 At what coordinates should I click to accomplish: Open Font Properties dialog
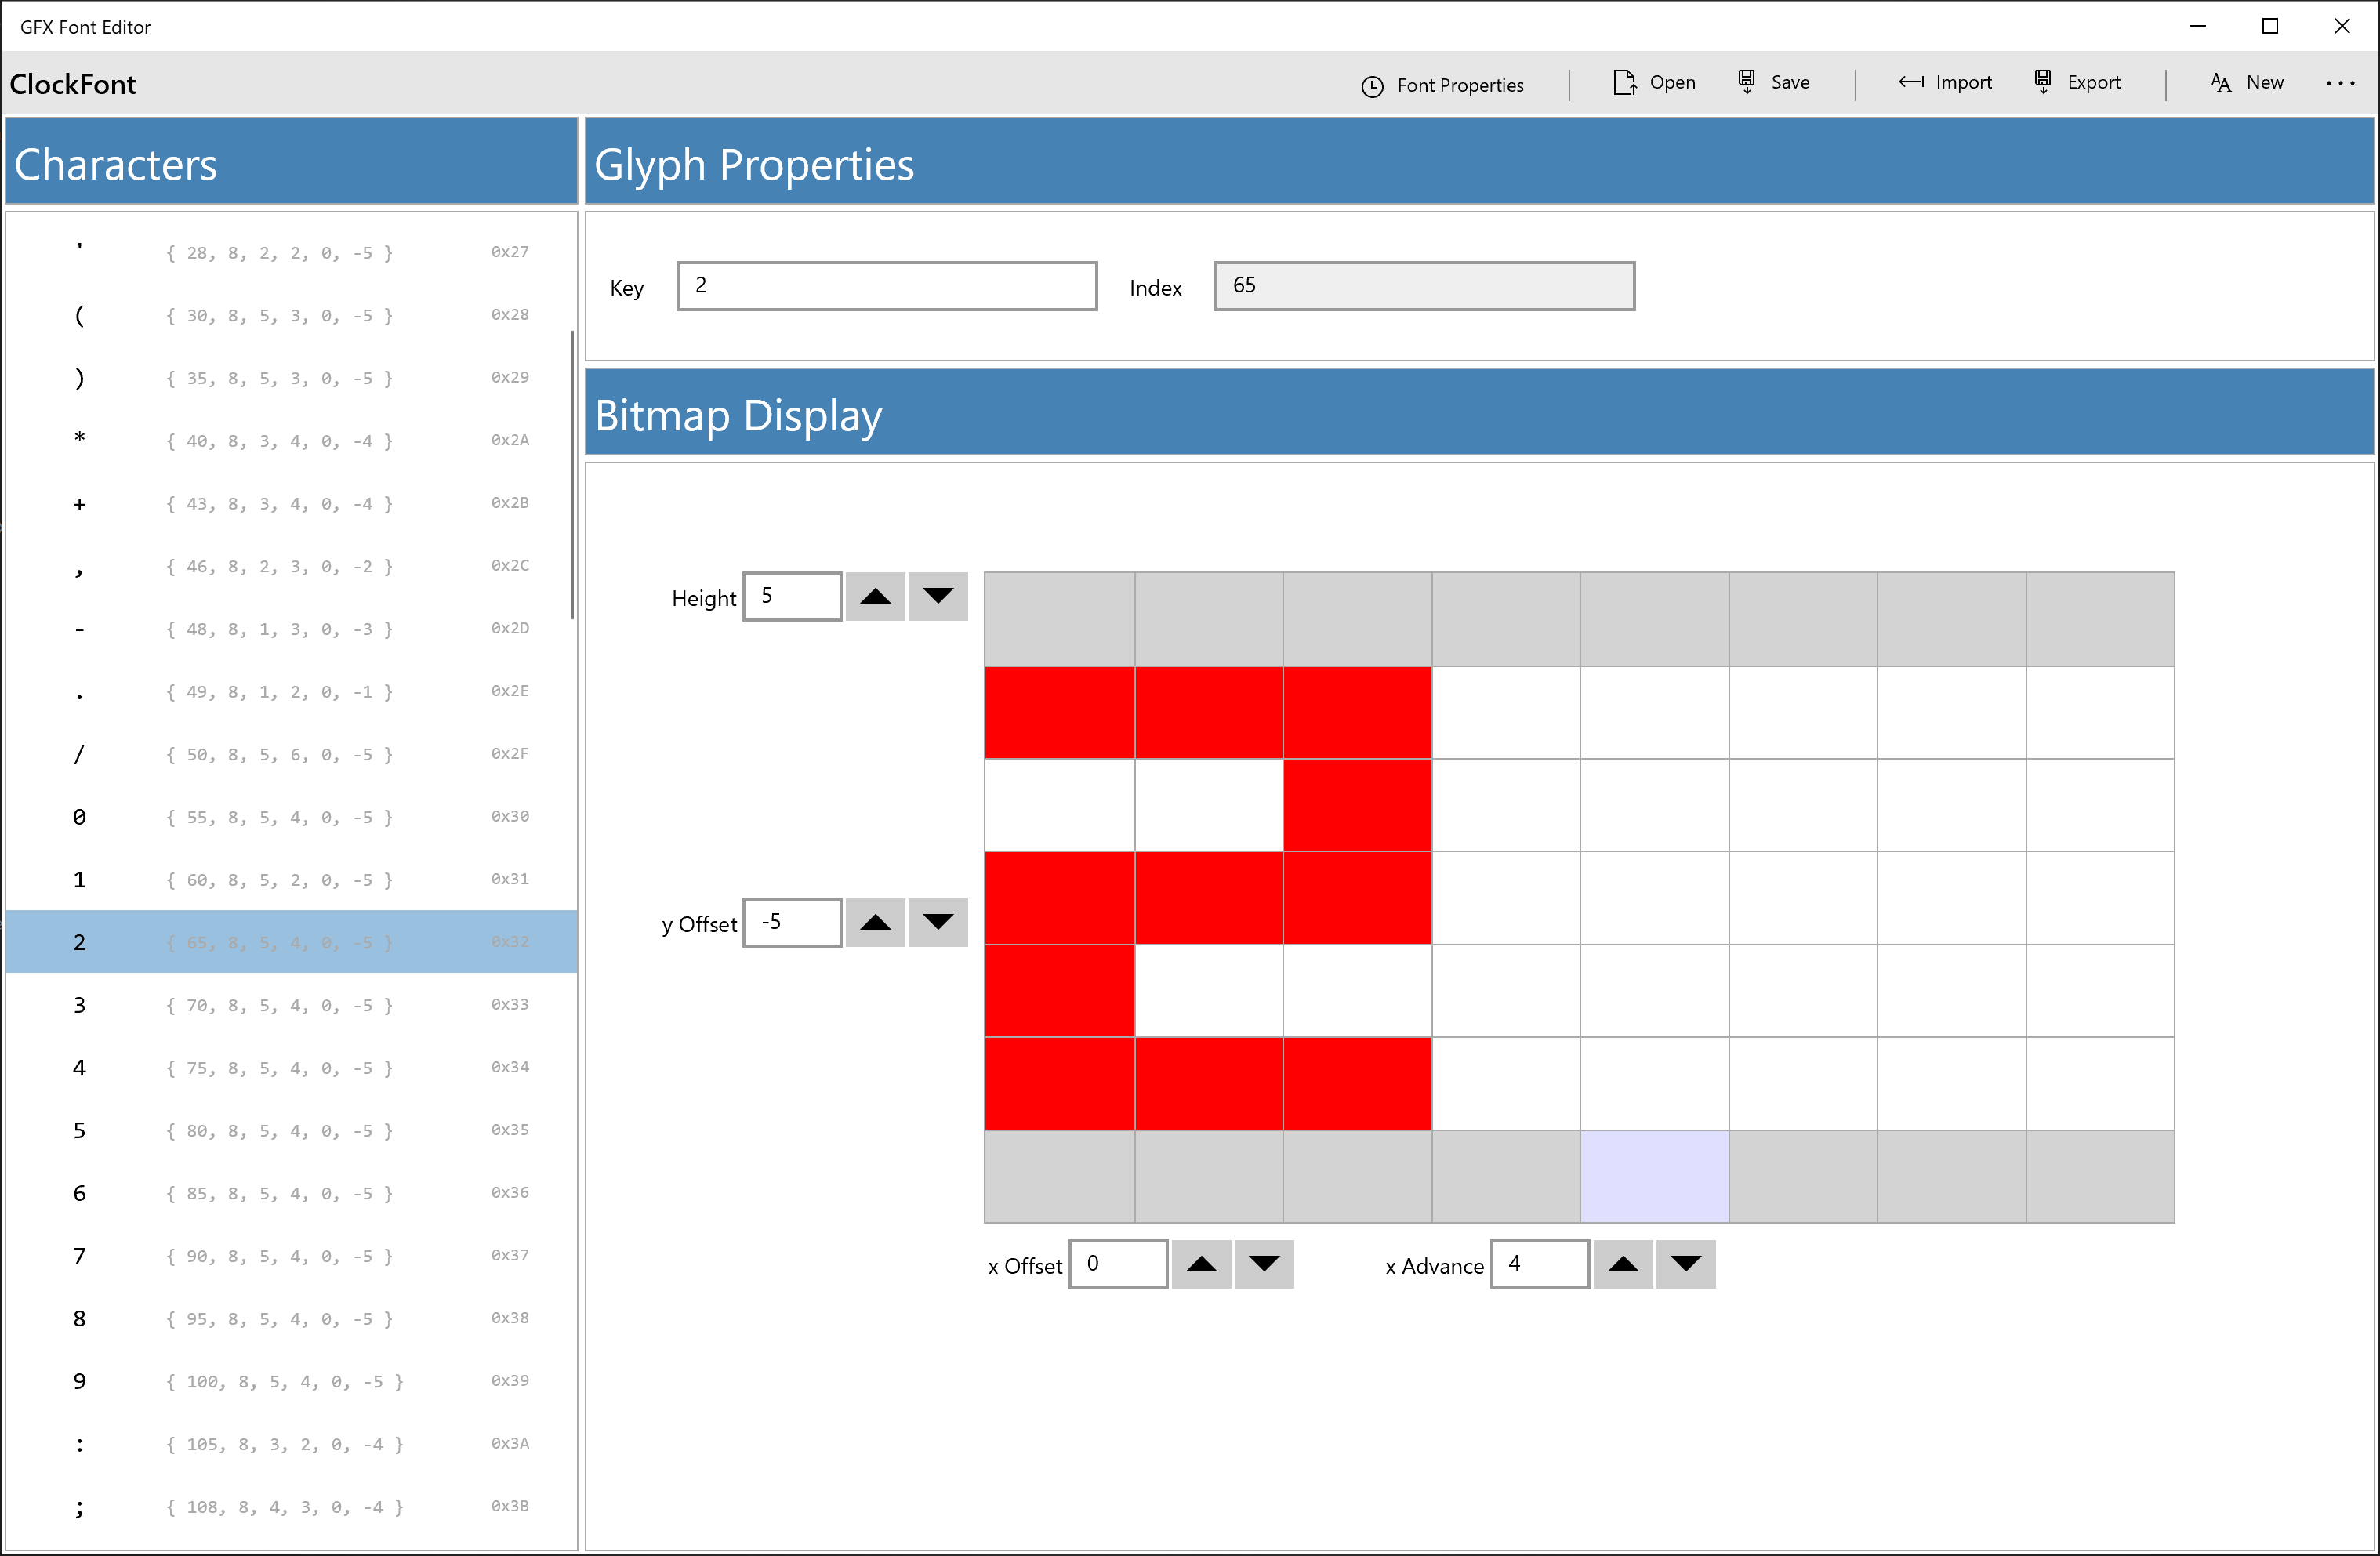pos(1442,85)
